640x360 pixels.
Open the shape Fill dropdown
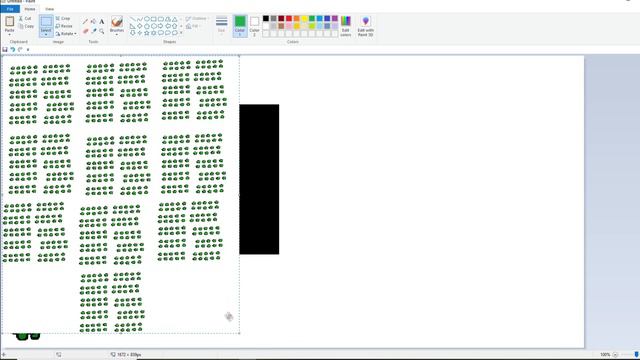click(193, 26)
